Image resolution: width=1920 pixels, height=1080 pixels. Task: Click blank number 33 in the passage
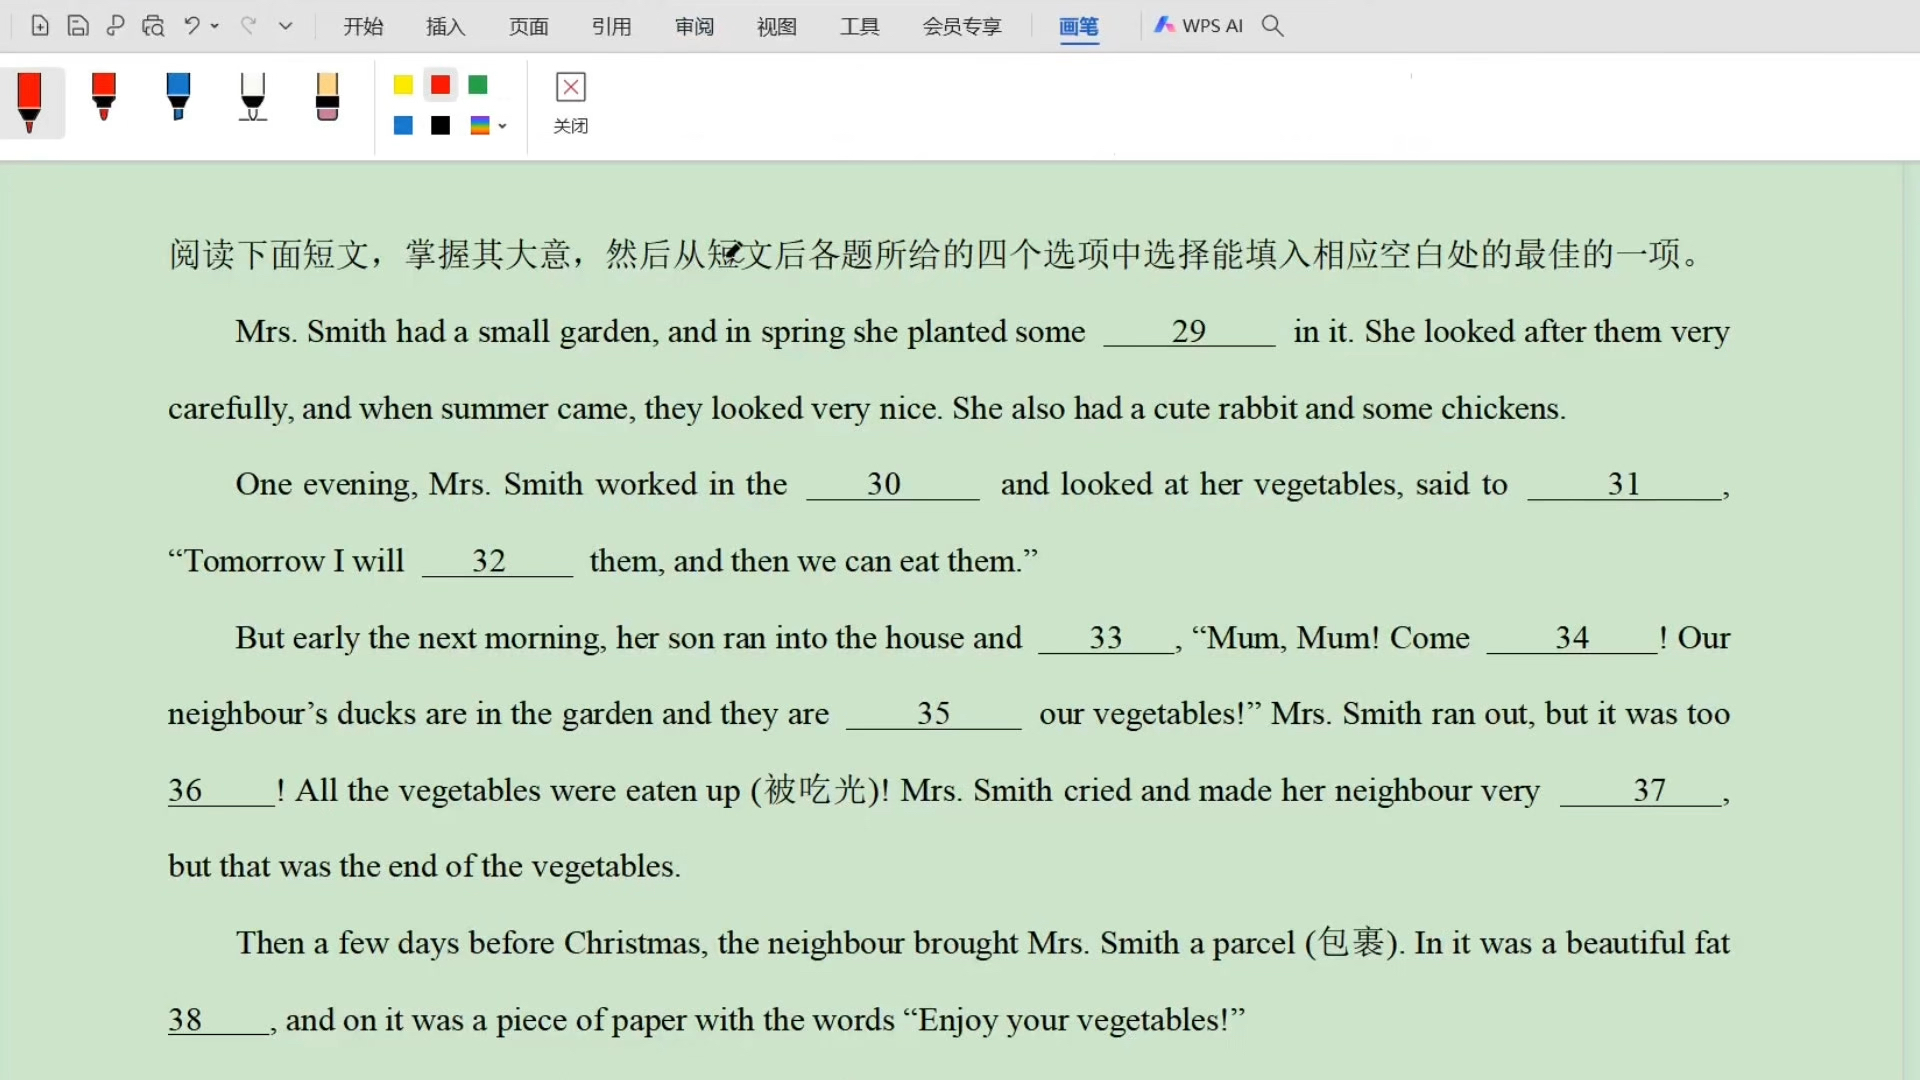(x=1107, y=638)
